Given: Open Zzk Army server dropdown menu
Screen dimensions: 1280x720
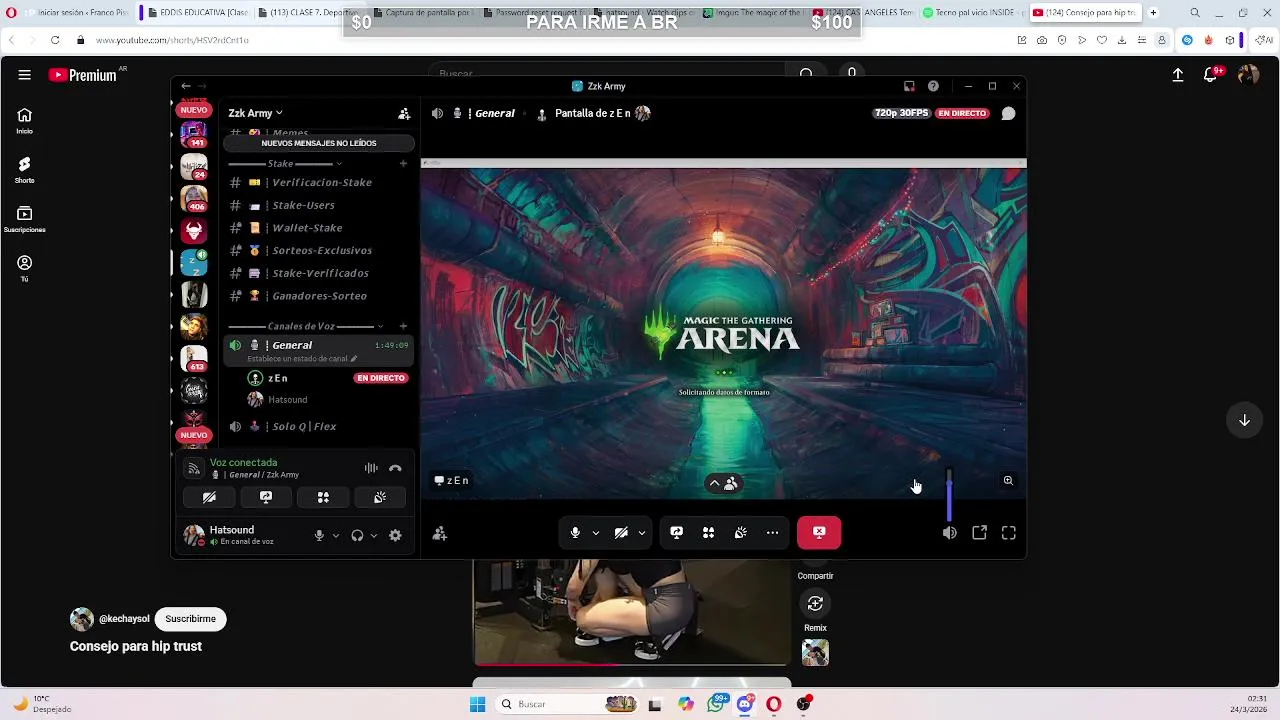Looking at the screenshot, I should [255, 113].
